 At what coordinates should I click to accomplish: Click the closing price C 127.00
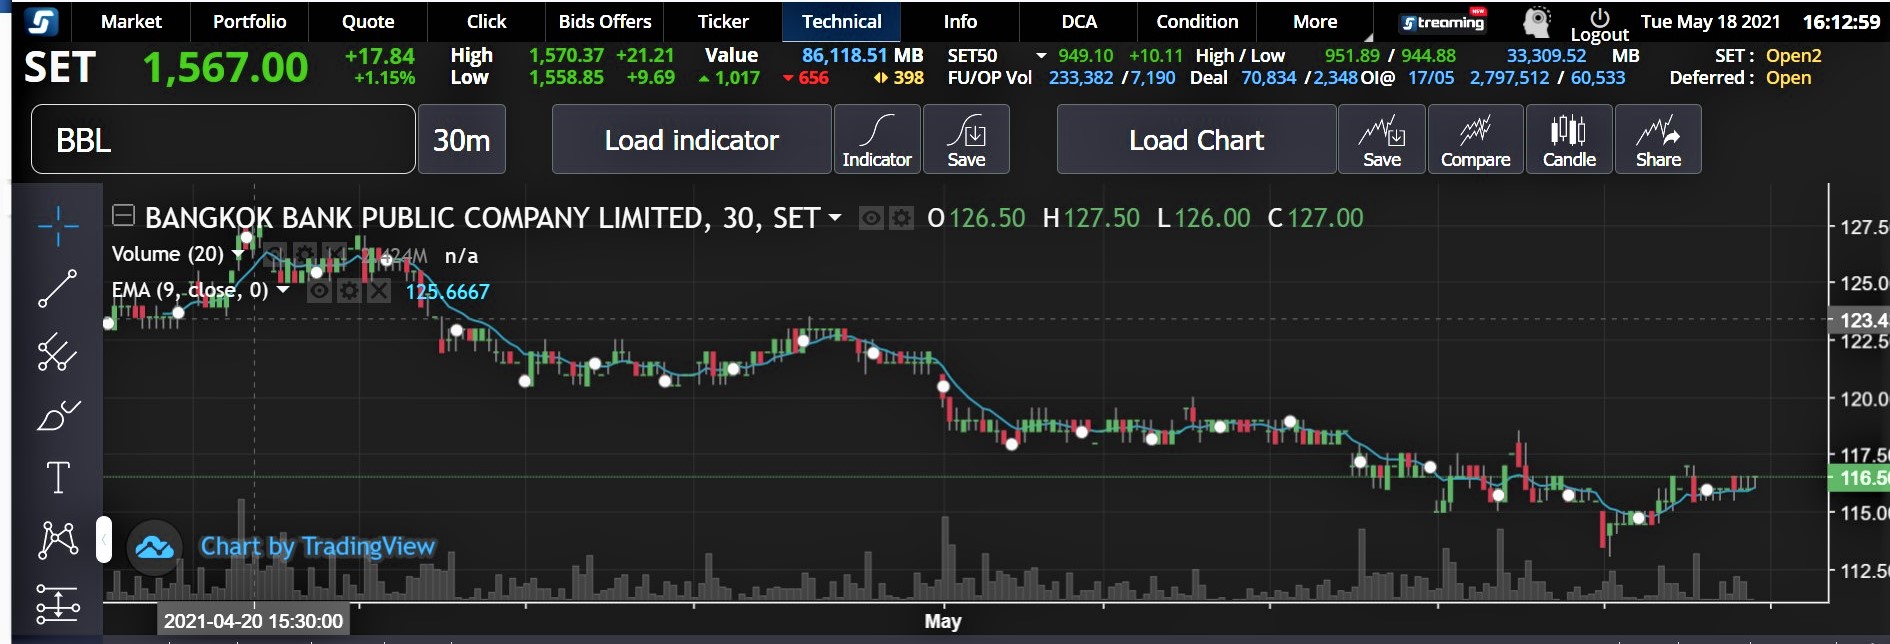tap(1315, 218)
